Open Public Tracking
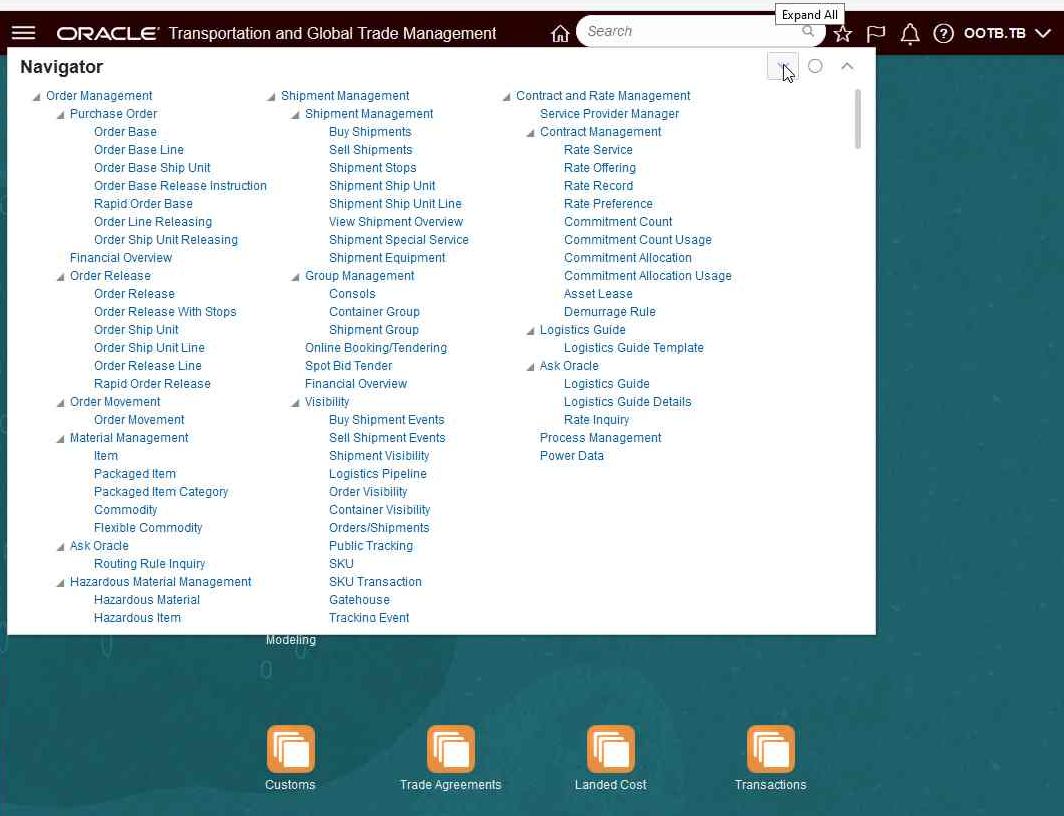The image size is (1064, 816). (370, 545)
